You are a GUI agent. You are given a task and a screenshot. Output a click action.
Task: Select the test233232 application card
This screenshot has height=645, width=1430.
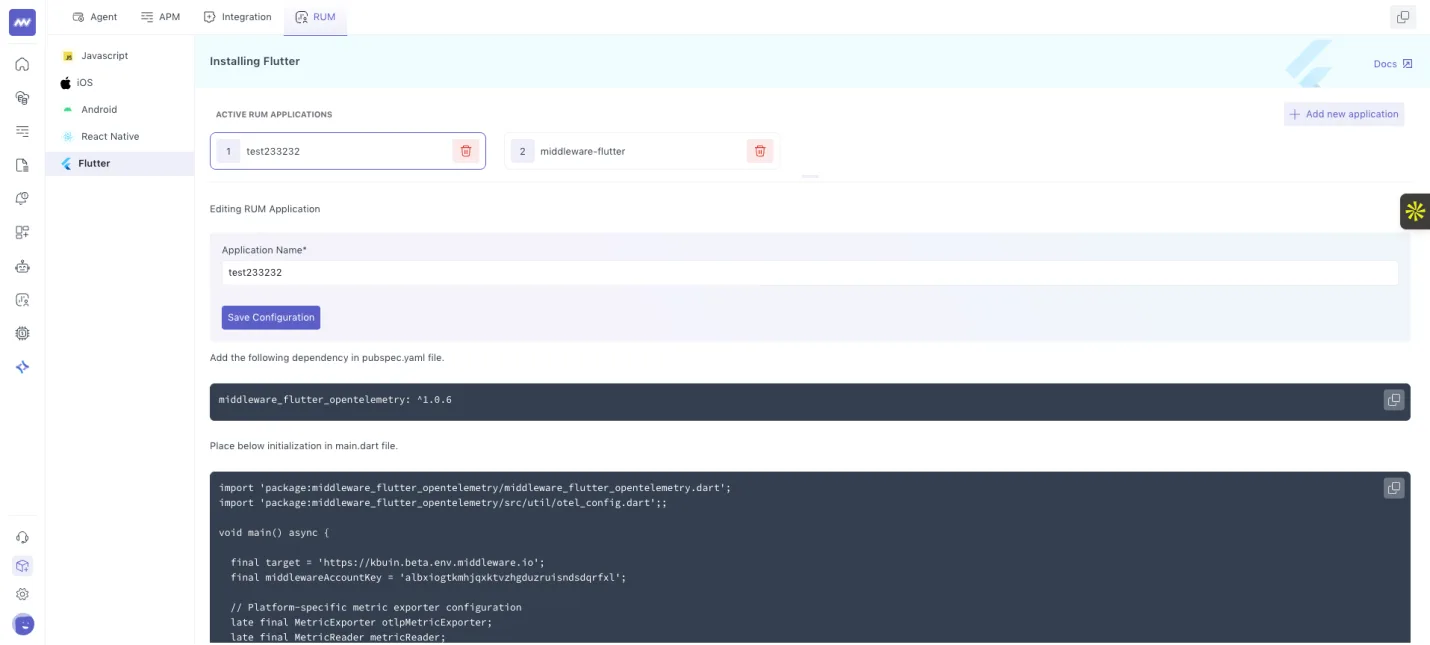[348, 151]
